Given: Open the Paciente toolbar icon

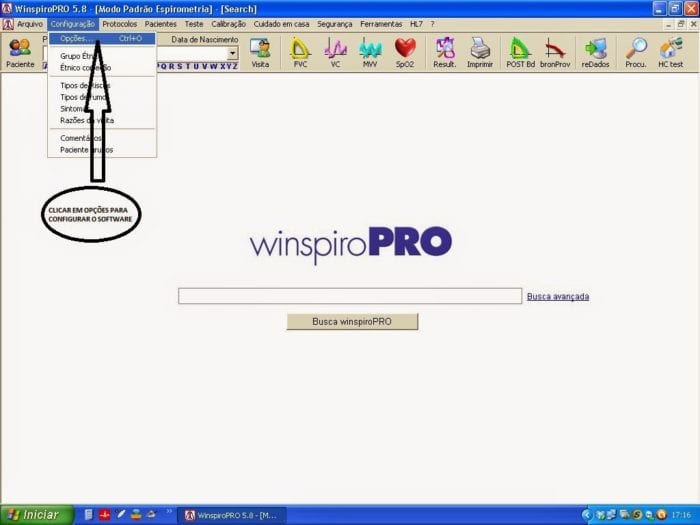Looking at the screenshot, I should (x=20, y=53).
